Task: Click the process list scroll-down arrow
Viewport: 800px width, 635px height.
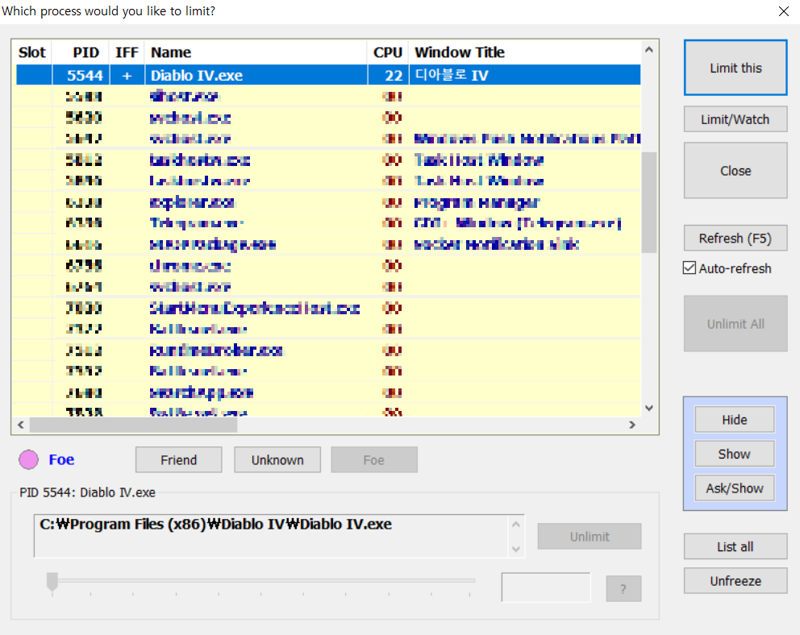Action: click(x=649, y=408)
